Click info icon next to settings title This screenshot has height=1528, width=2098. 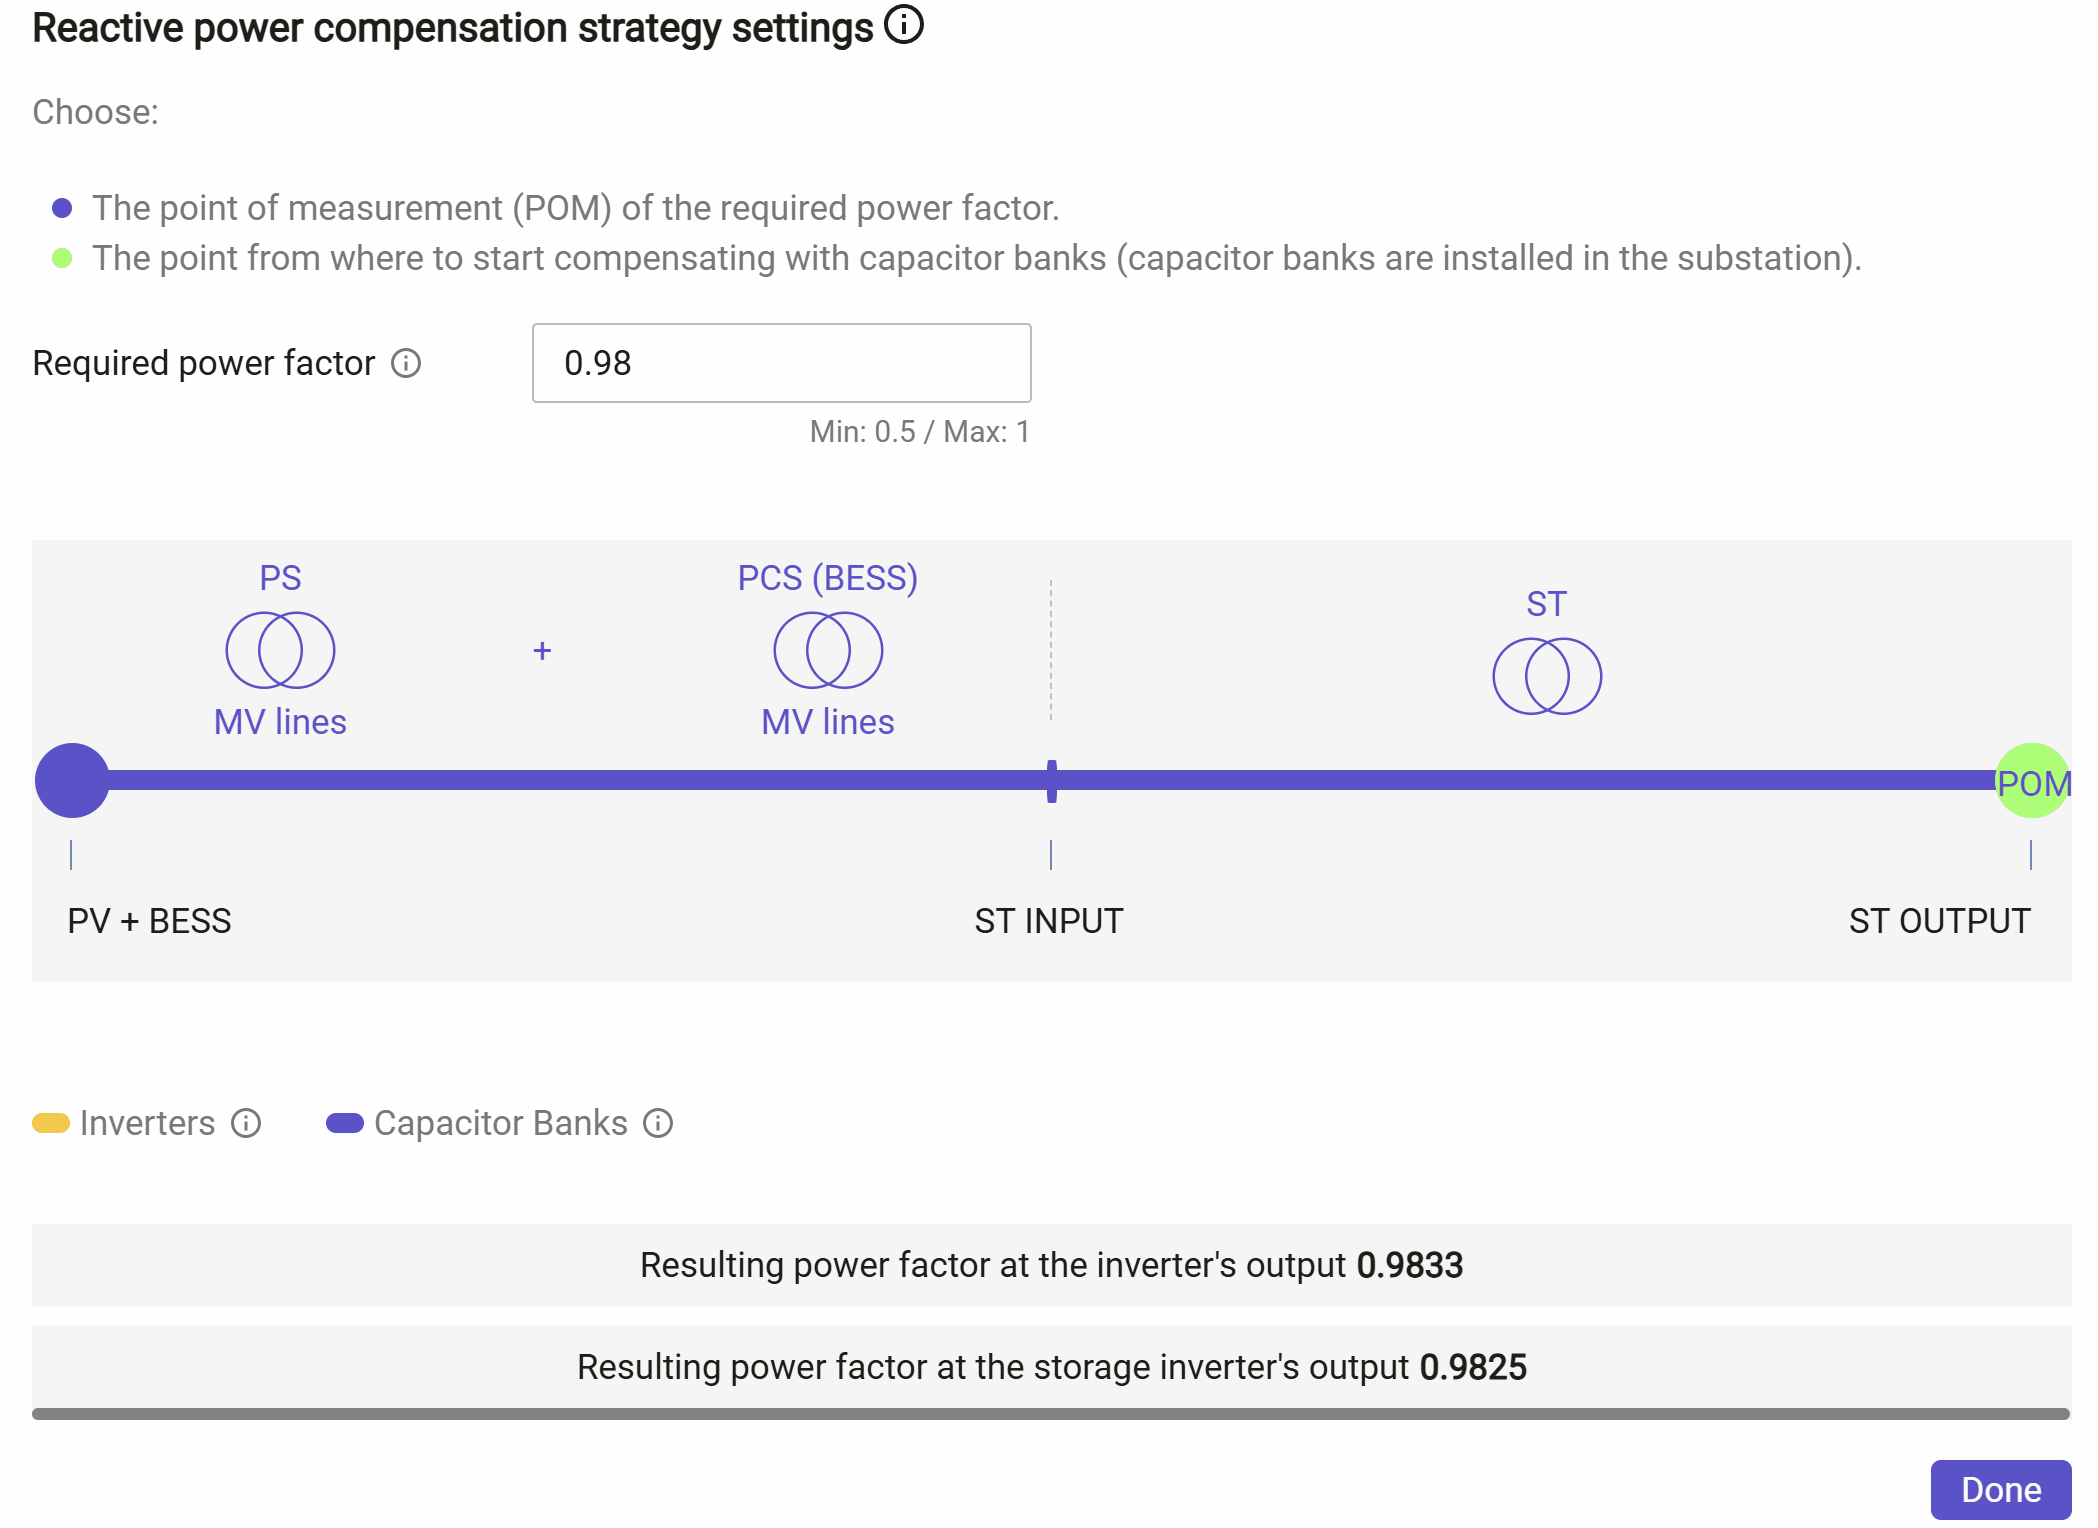(x=904, y=25)
